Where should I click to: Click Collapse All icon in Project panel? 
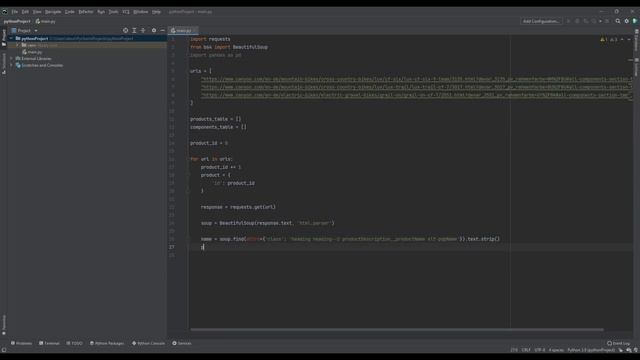[x=143, y=31]
